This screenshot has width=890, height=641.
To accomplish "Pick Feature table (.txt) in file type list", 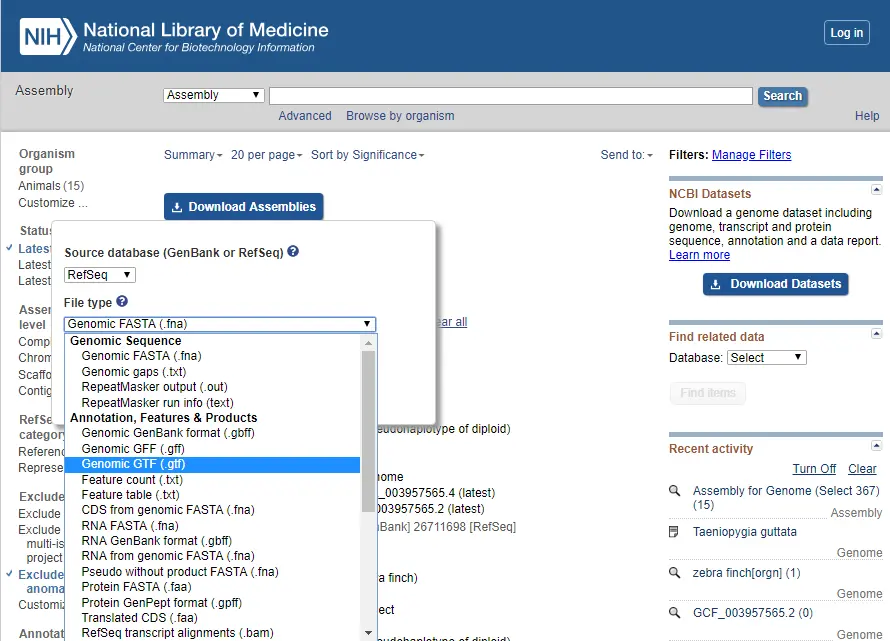I will click(130, 495).
